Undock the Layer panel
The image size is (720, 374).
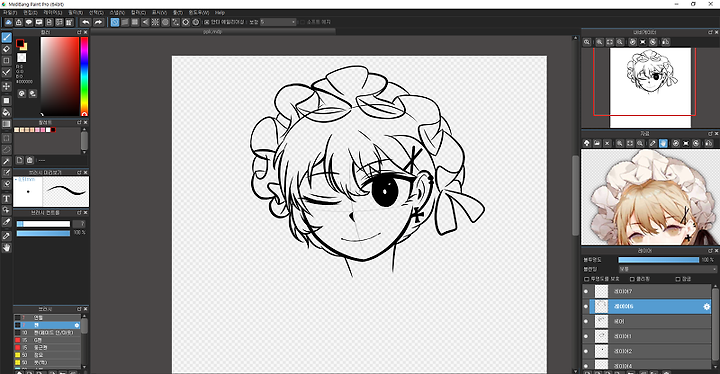[710, 251]
